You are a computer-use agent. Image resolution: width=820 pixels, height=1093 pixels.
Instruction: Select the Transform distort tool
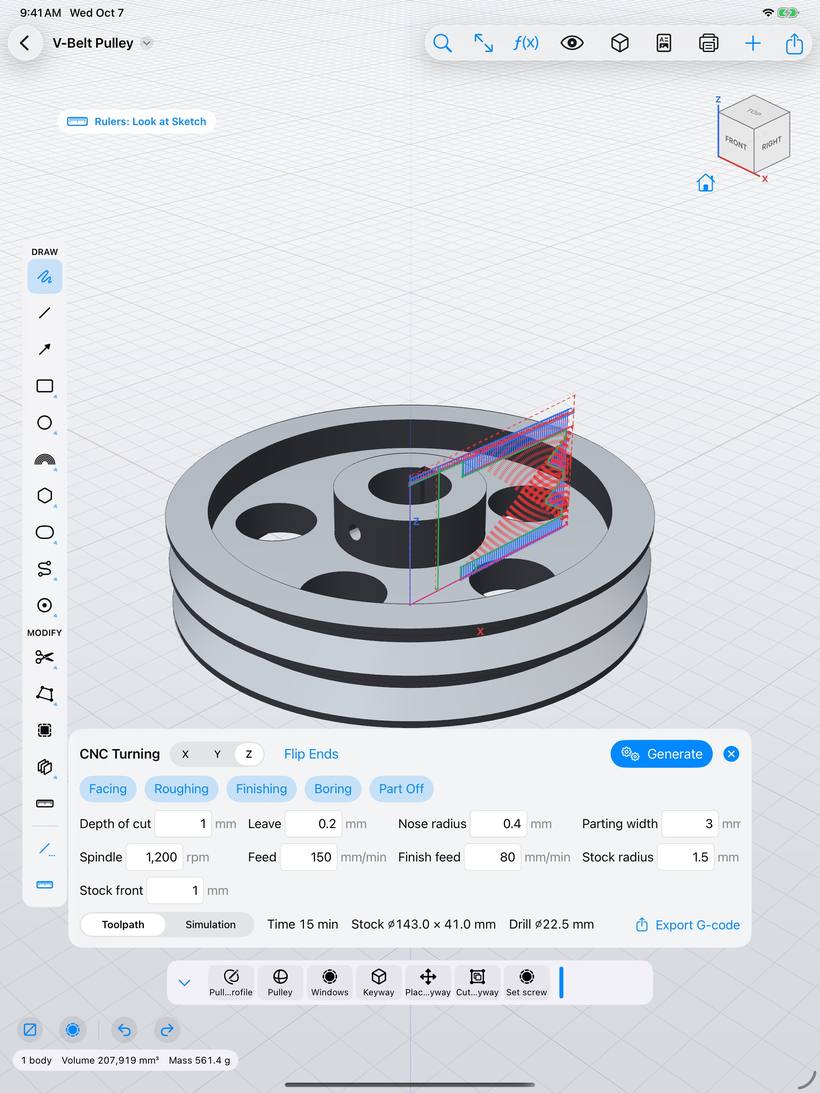[x=45, y=694]
